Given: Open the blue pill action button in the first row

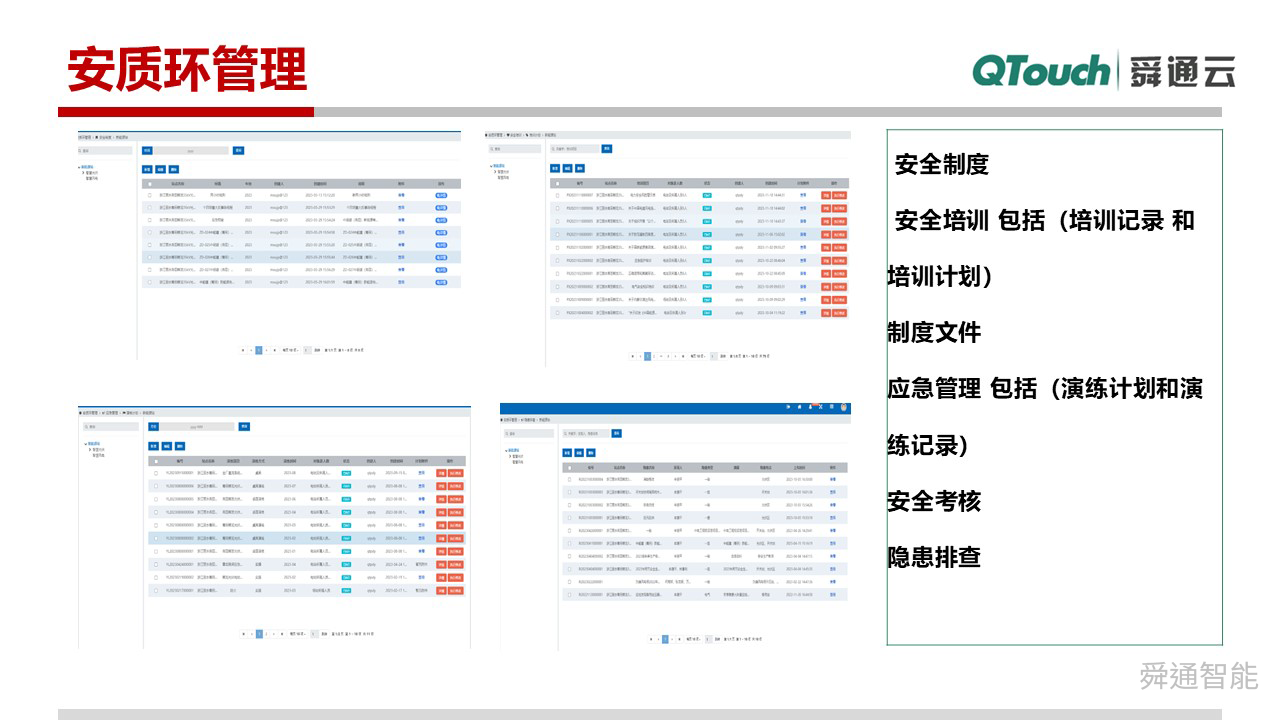Looking at the screenshot, I should (442, 193).
